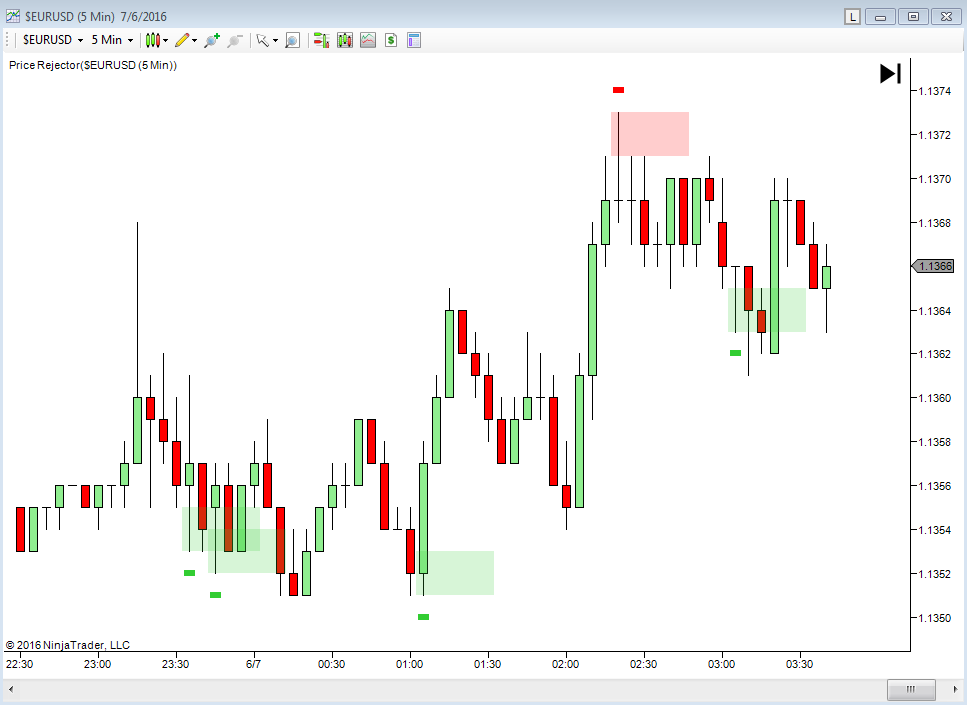Image resolution: width=967 pixels, height=705 pixels.
Task: Open the zoom frame magnifier tool
Action: pos(292,40)
